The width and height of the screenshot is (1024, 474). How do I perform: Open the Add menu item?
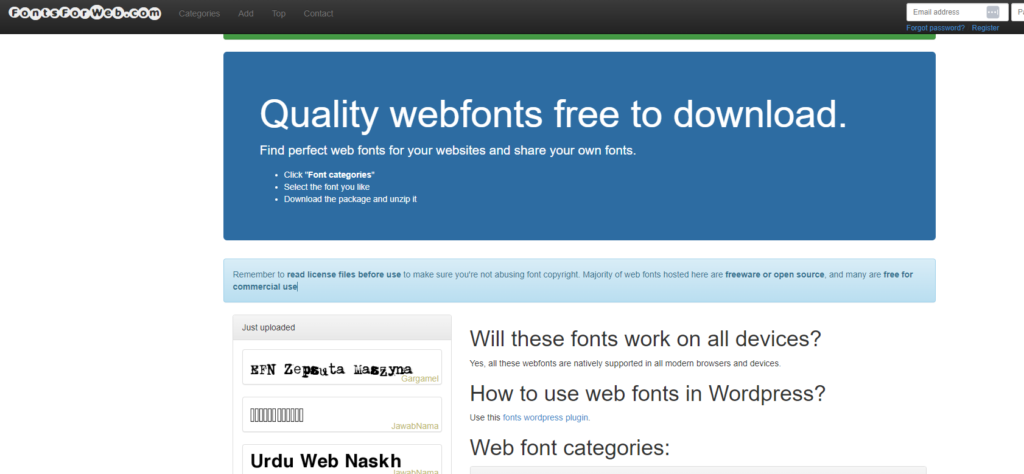[x=246, y=13]
